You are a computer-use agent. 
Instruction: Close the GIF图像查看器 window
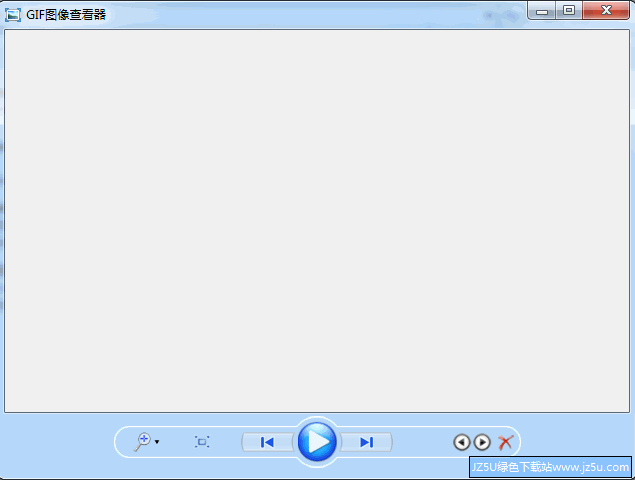pos(606,11)
